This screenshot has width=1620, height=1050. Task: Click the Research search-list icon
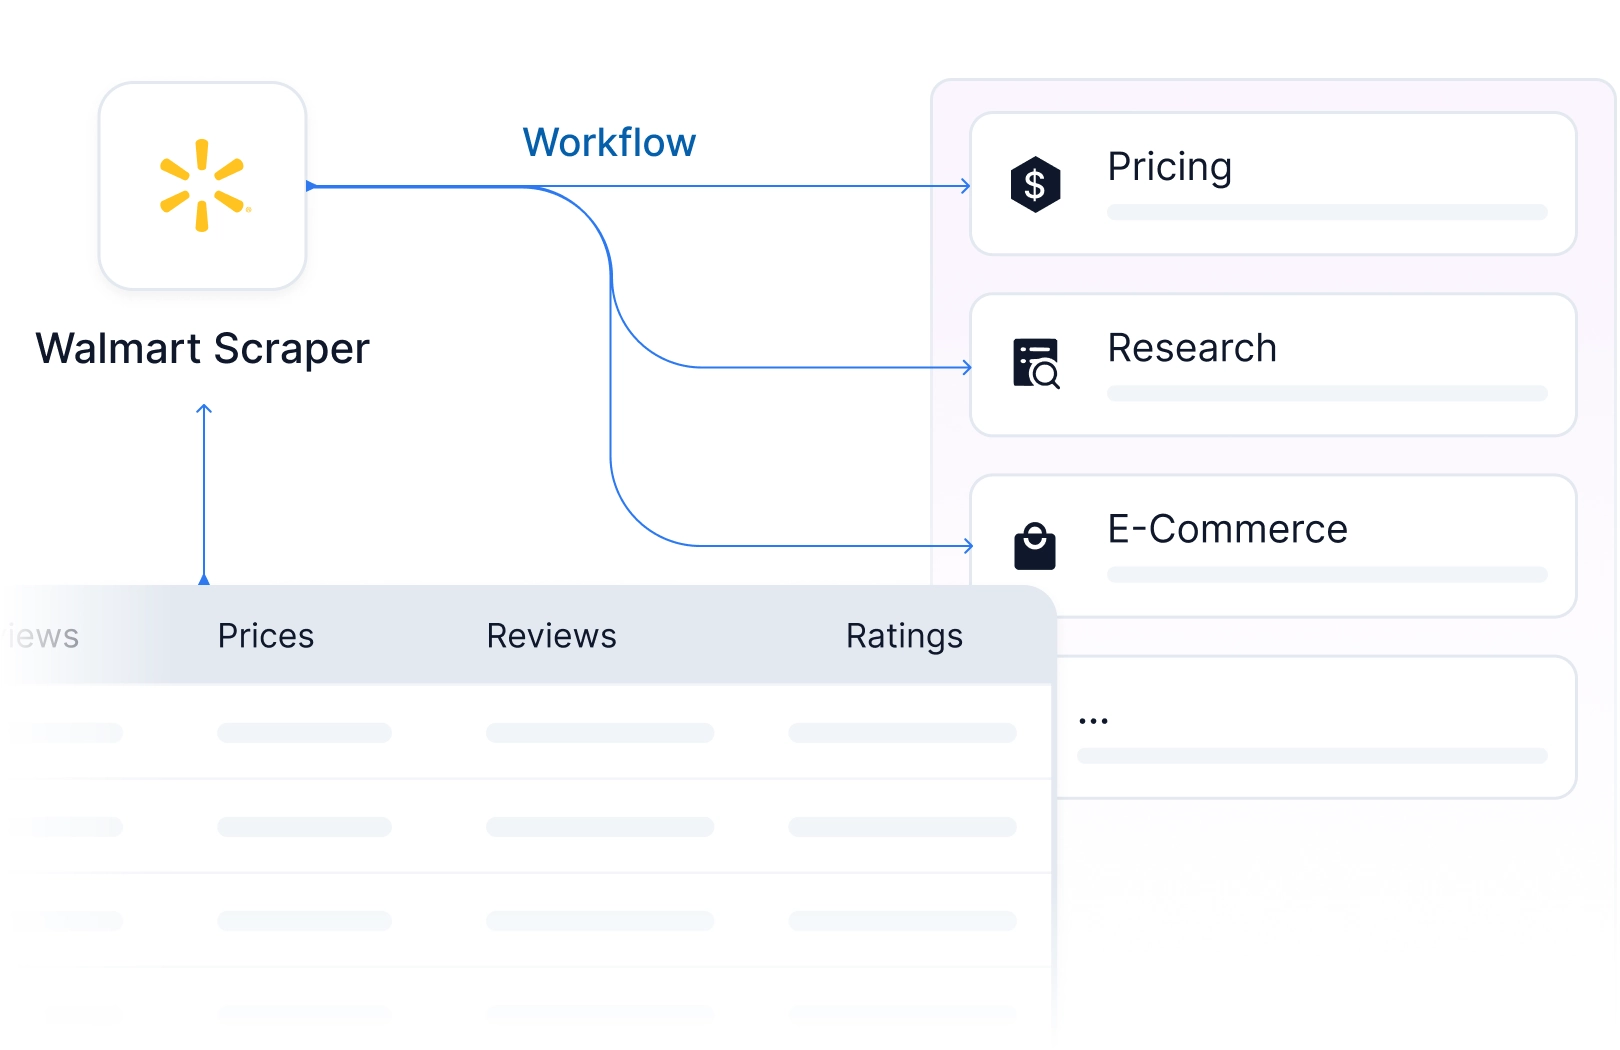[x=1036, y=363]
